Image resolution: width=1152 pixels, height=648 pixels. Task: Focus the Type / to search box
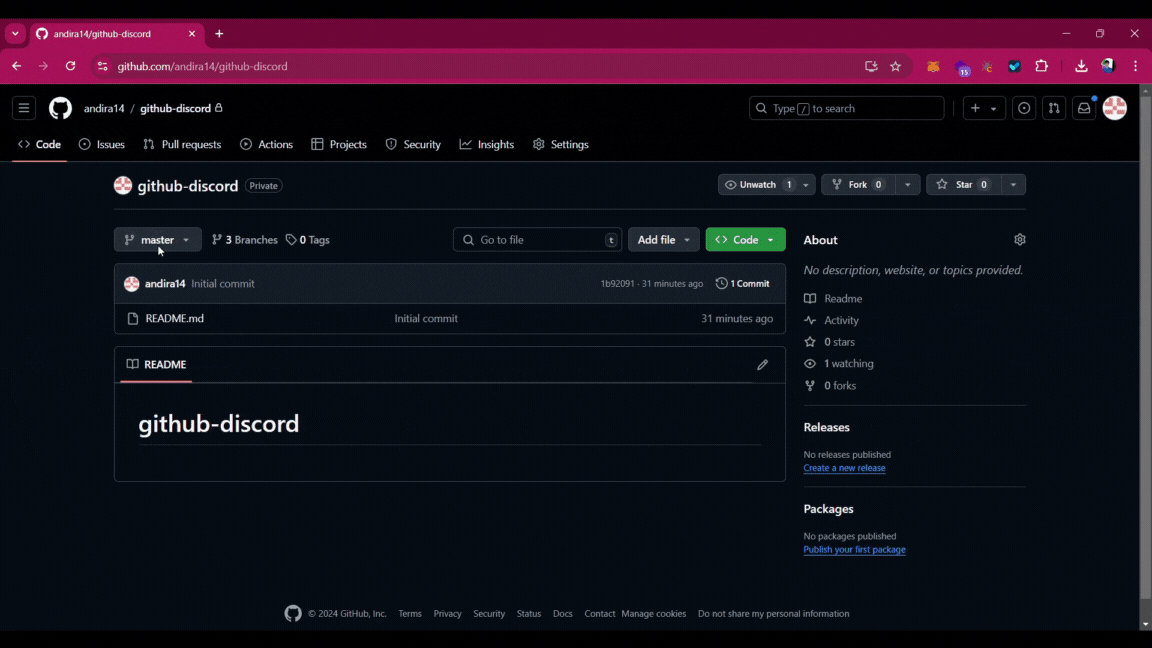point(846,108)
